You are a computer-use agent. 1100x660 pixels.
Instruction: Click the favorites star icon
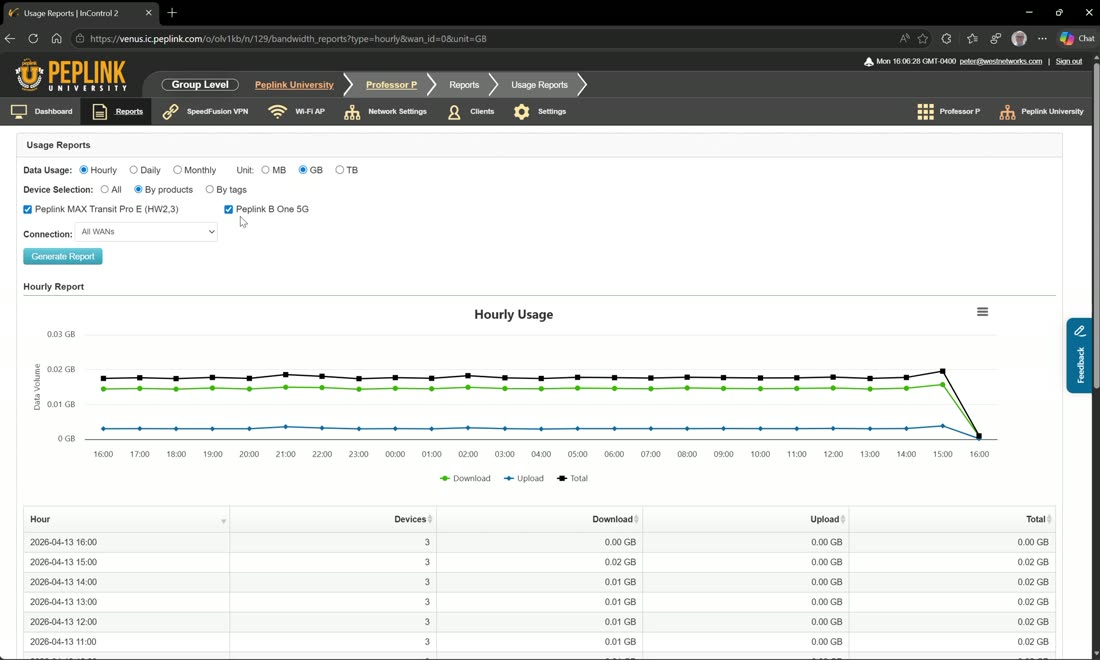(923, 39)
